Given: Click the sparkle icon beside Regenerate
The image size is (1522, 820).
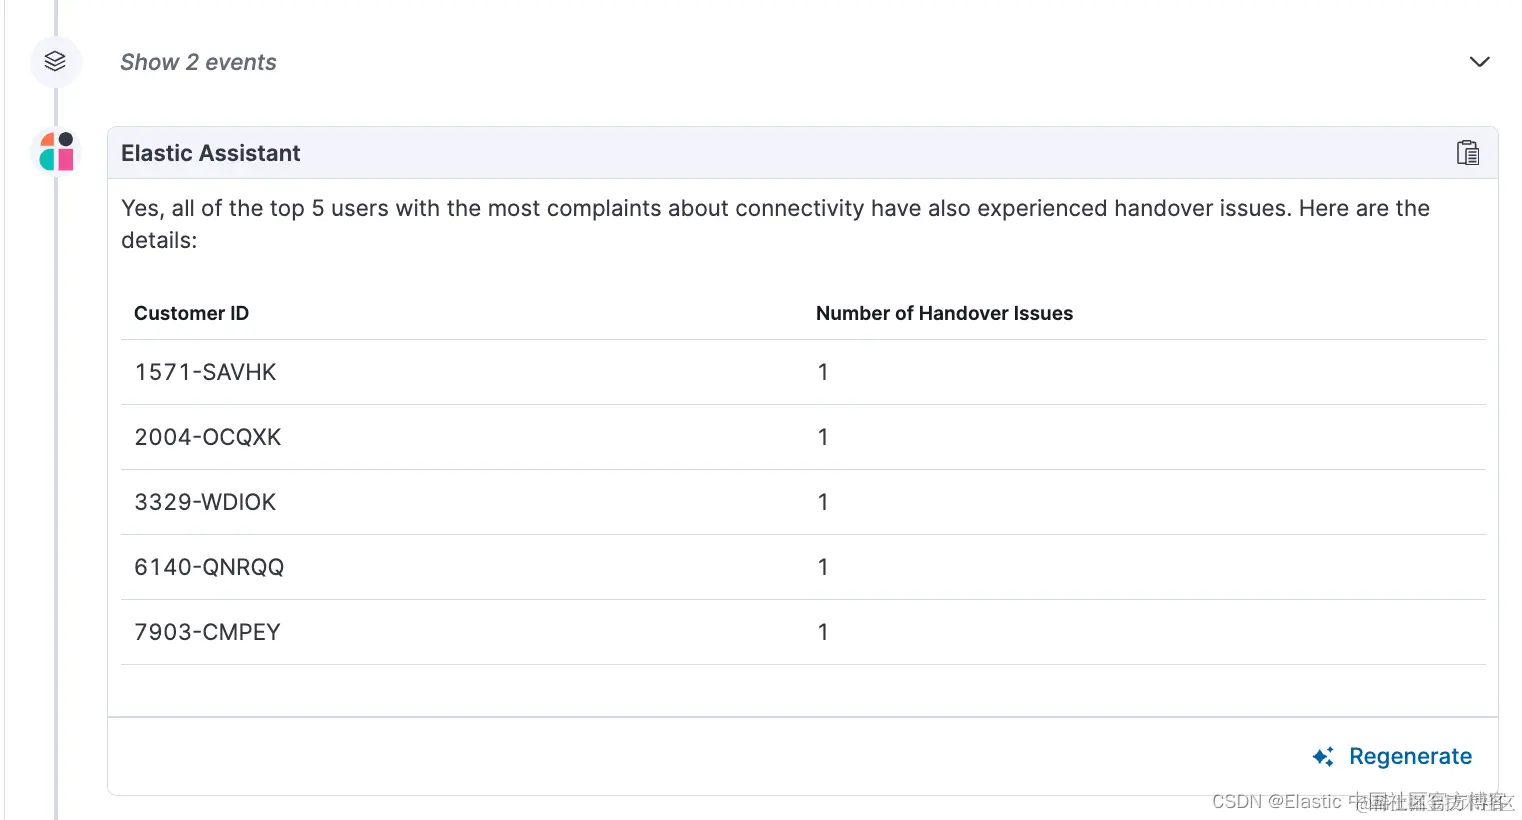Looking at the screenshot, I should click(x=1323, y=757).
